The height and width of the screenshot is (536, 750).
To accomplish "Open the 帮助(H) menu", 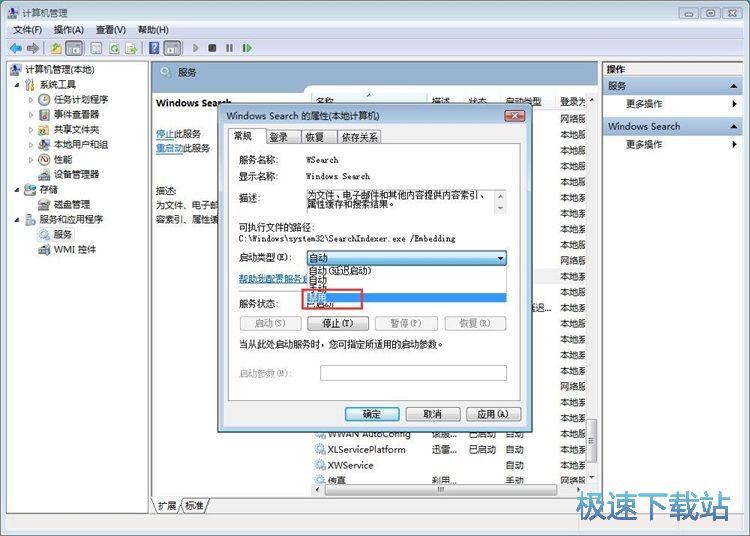I will click(x=153, y=30).
